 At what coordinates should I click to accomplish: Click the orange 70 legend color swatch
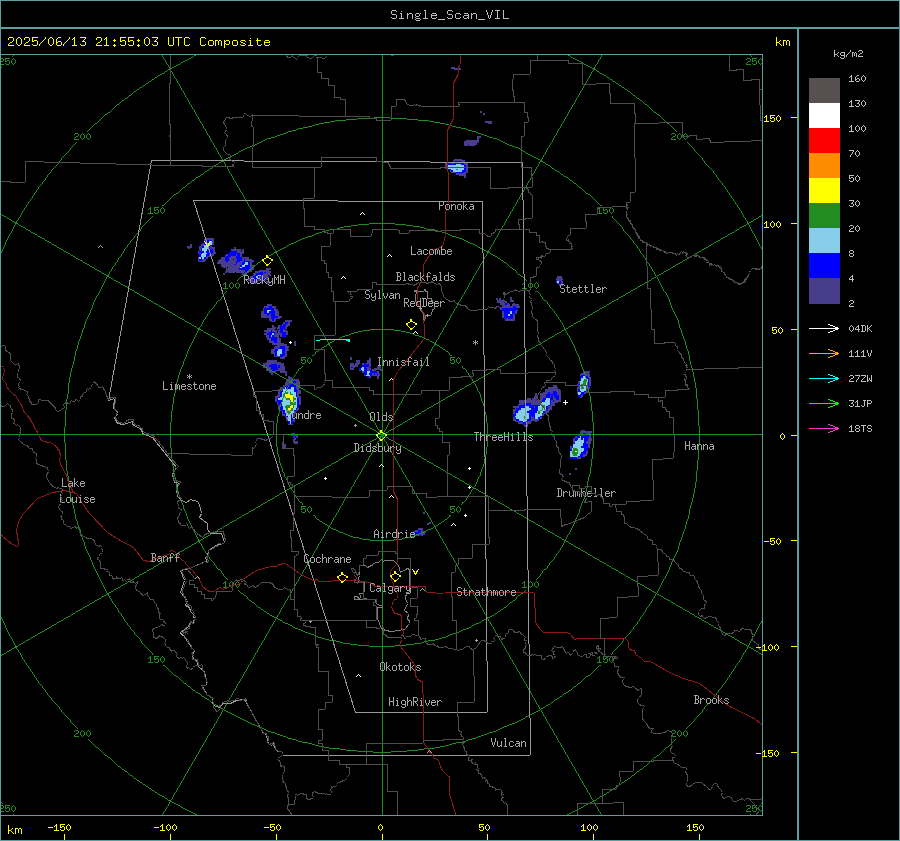tap(824, 166)
